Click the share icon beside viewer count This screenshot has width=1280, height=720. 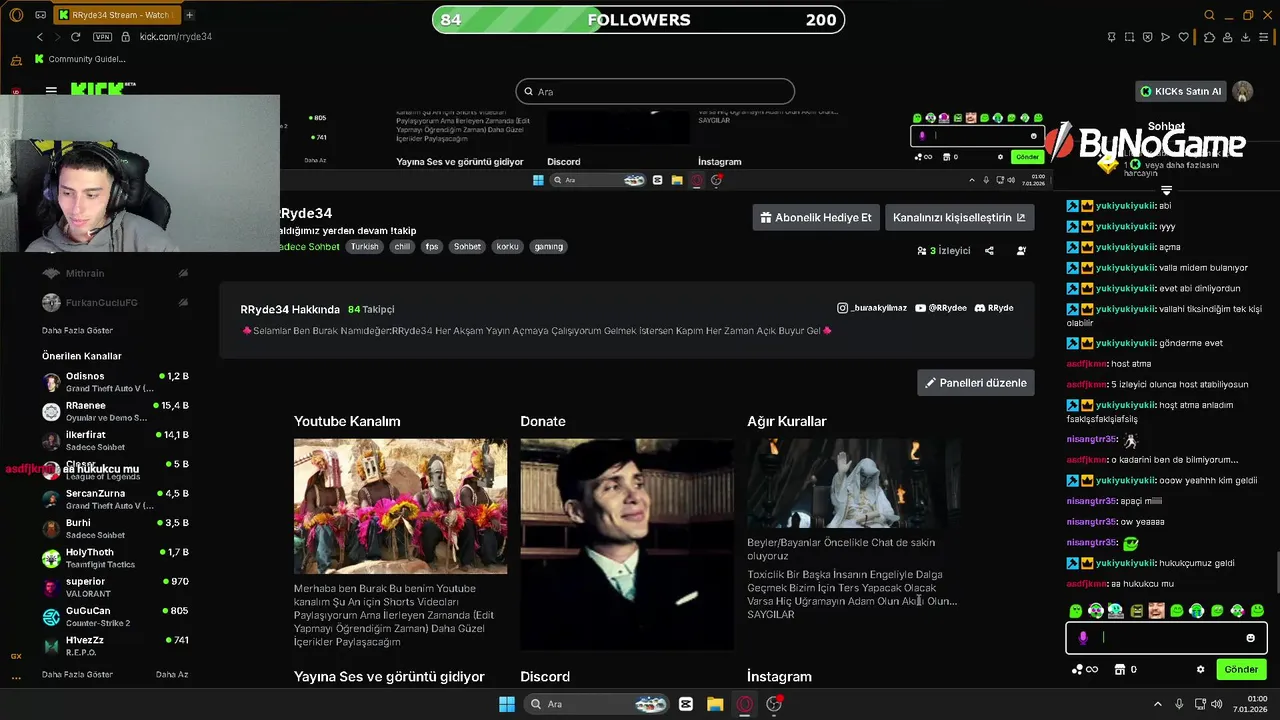pyautogui.click(x=989, y=251)
